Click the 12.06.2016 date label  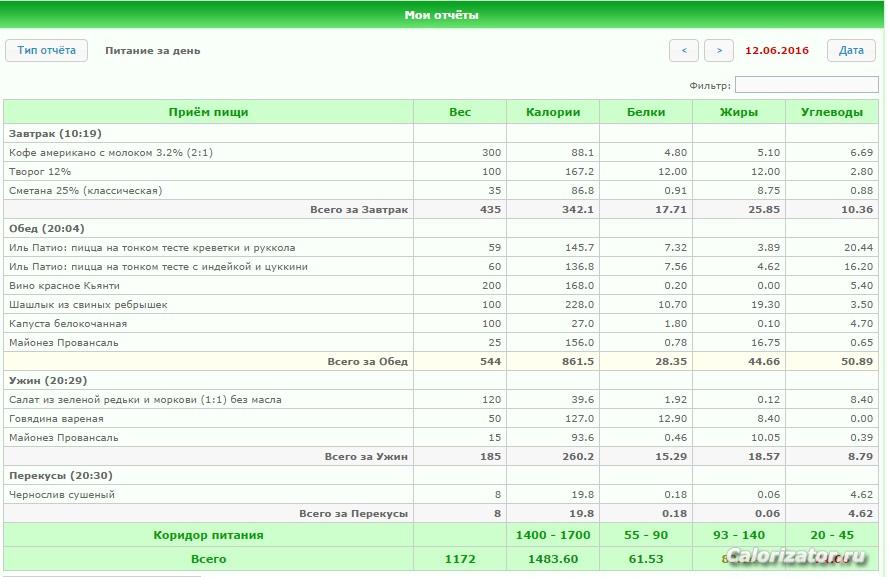click(x=777, y=50)
